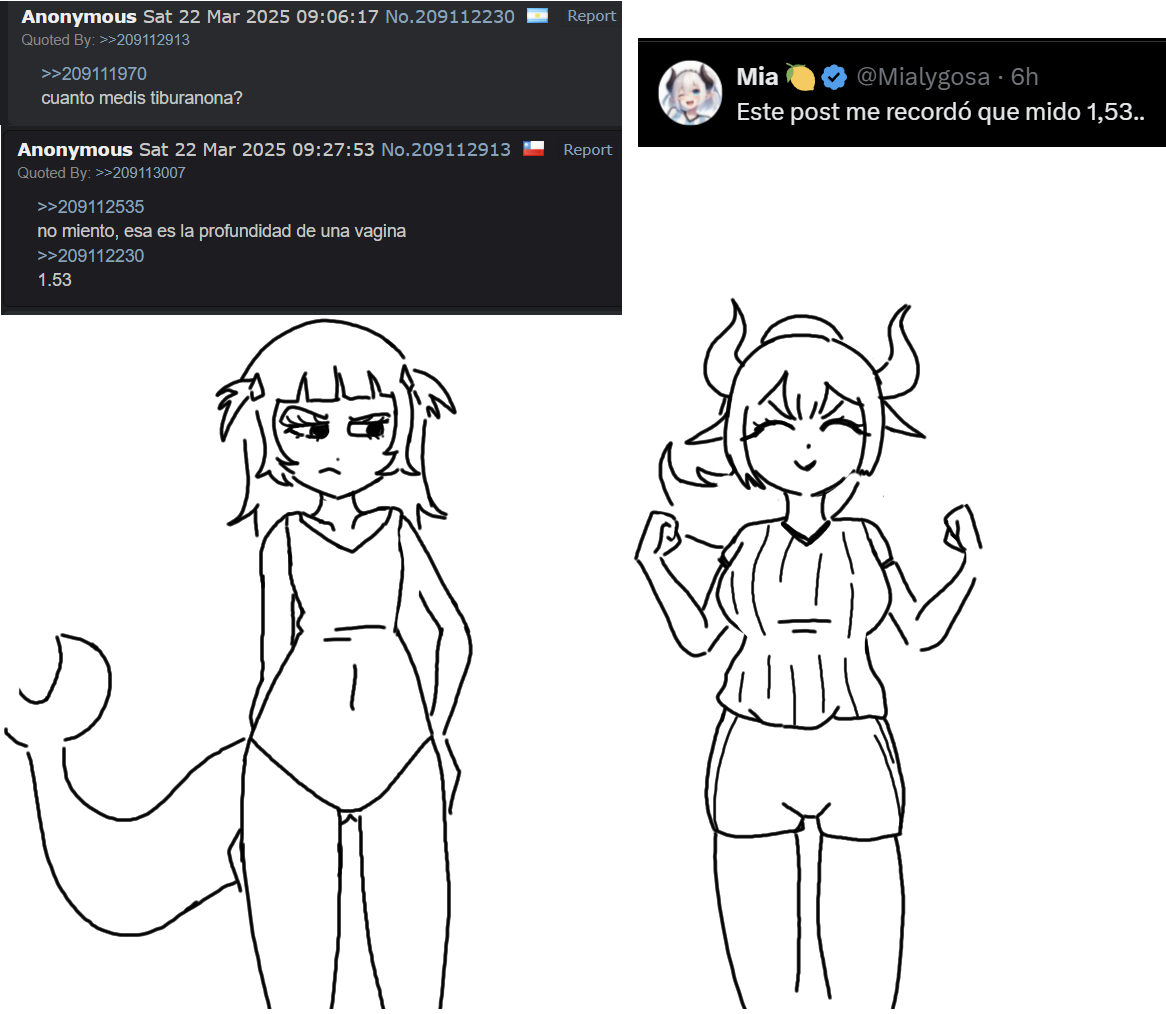Click the horned girl drawing
Screen dimensions: 1166x1014
(807, 654)
